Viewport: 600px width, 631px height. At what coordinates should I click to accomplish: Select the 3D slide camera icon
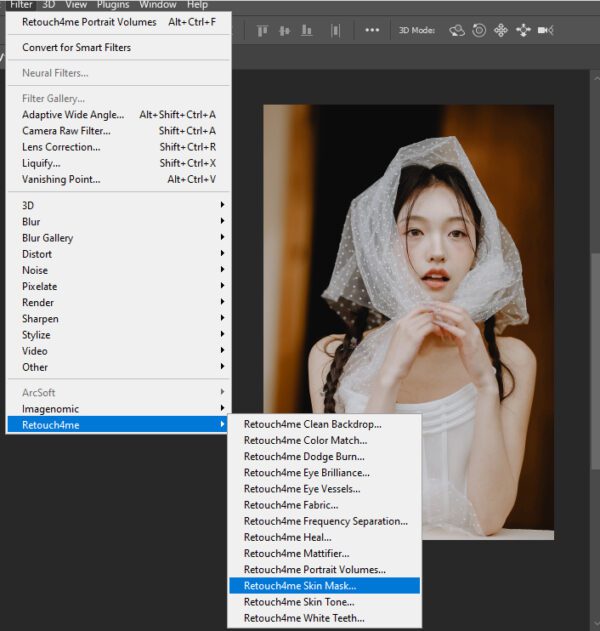pyautogui.click(x=523, y=30)
